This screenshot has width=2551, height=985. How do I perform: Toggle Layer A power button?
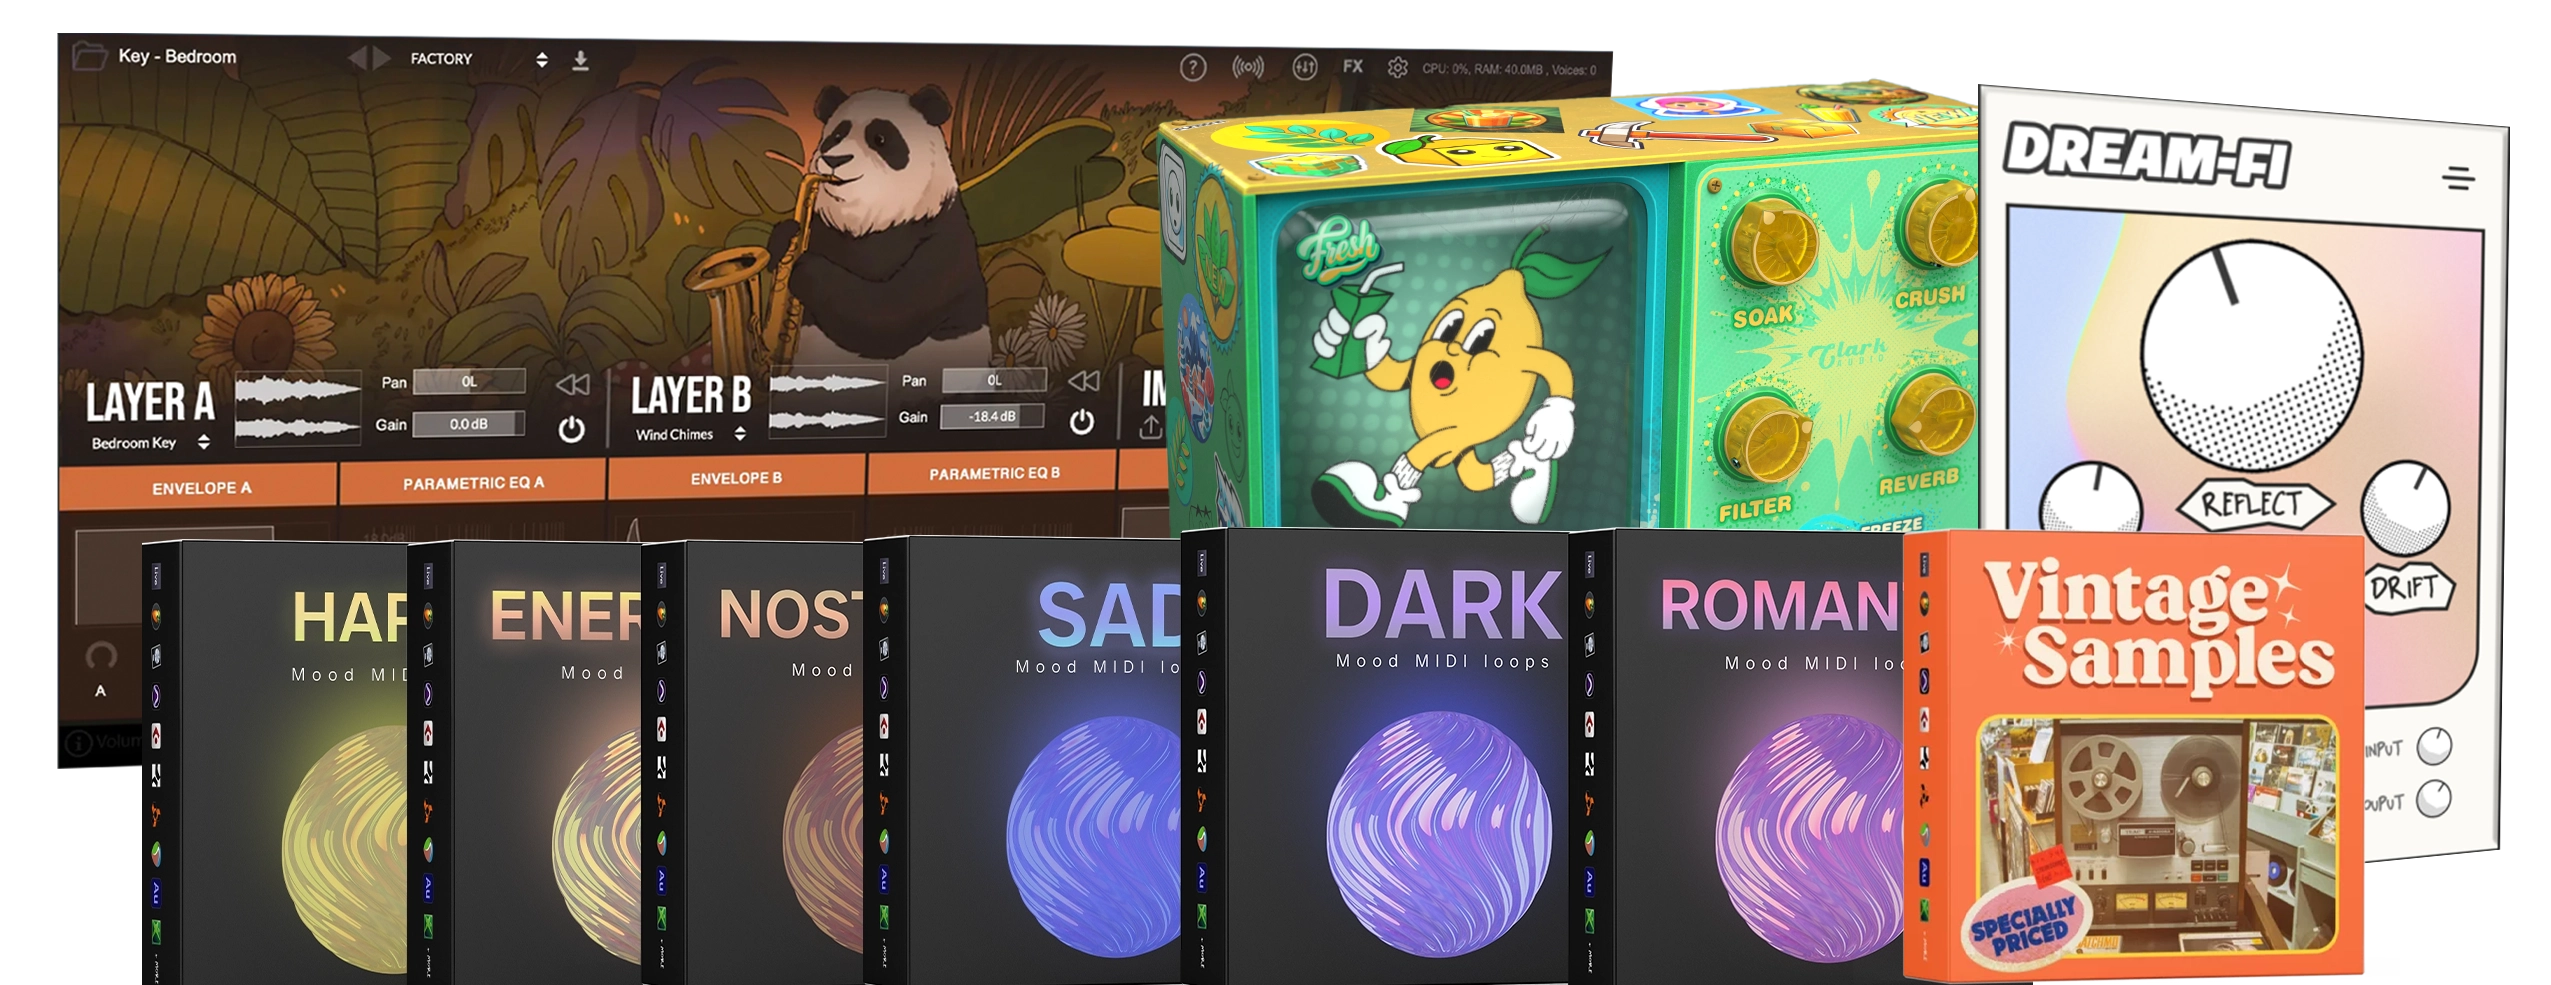point(571,429)
